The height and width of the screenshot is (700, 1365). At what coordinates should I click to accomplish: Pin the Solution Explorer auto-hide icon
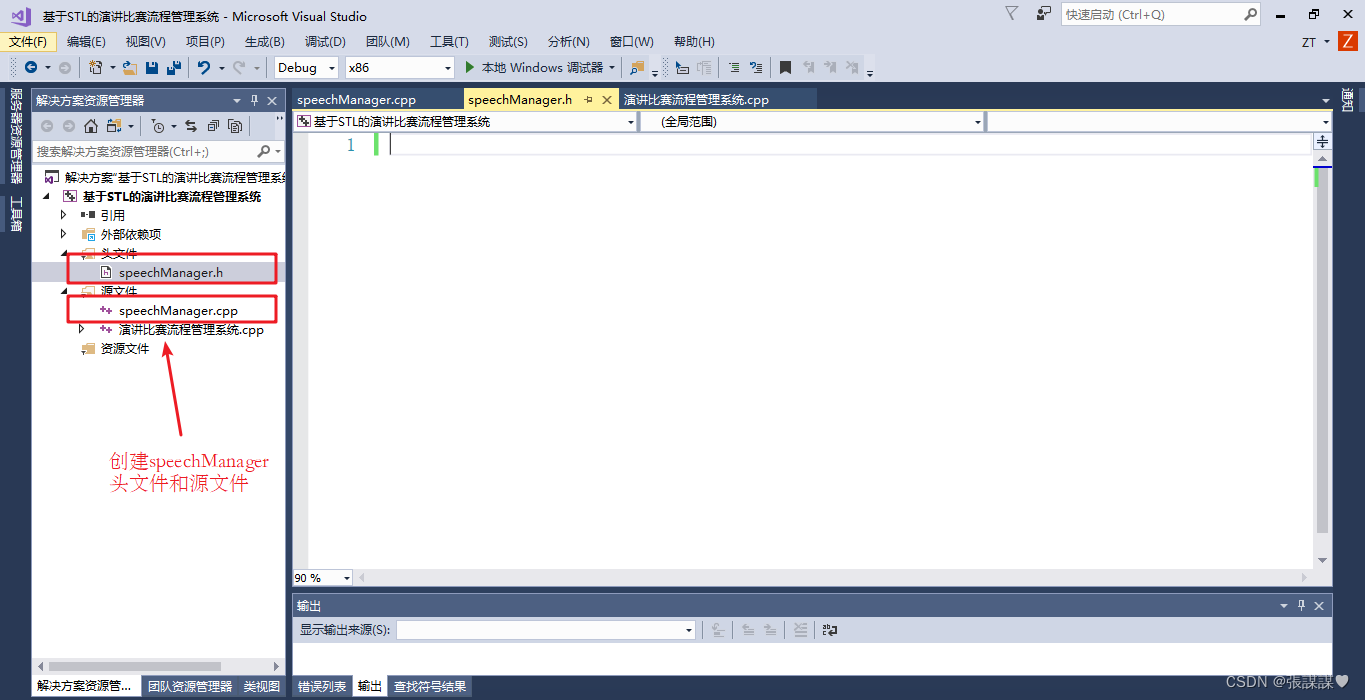[254, 100]
